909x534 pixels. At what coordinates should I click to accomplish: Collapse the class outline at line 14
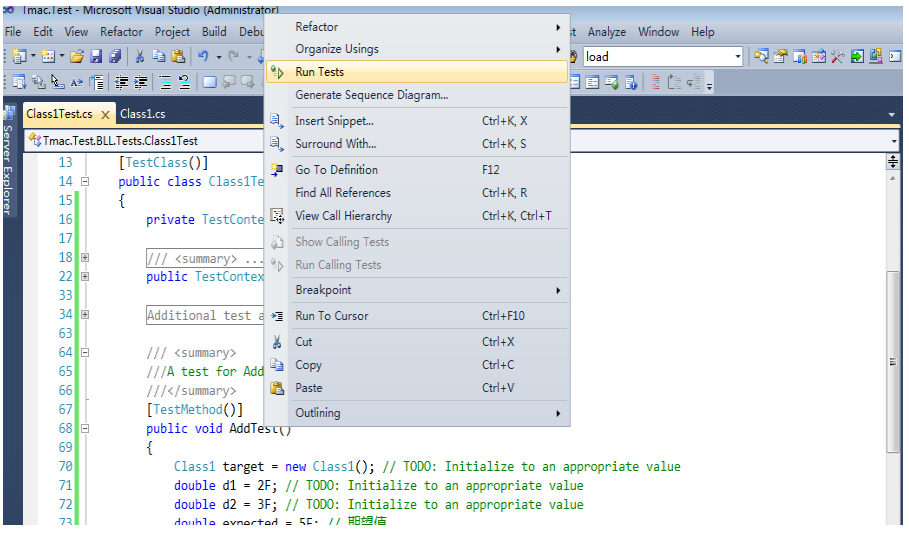[x=85, y=181]
